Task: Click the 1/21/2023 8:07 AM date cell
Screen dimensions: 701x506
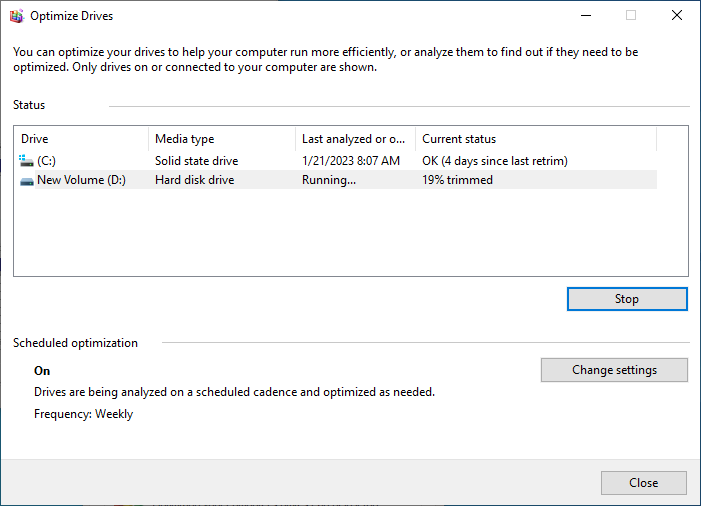Action: click(350, 161)
